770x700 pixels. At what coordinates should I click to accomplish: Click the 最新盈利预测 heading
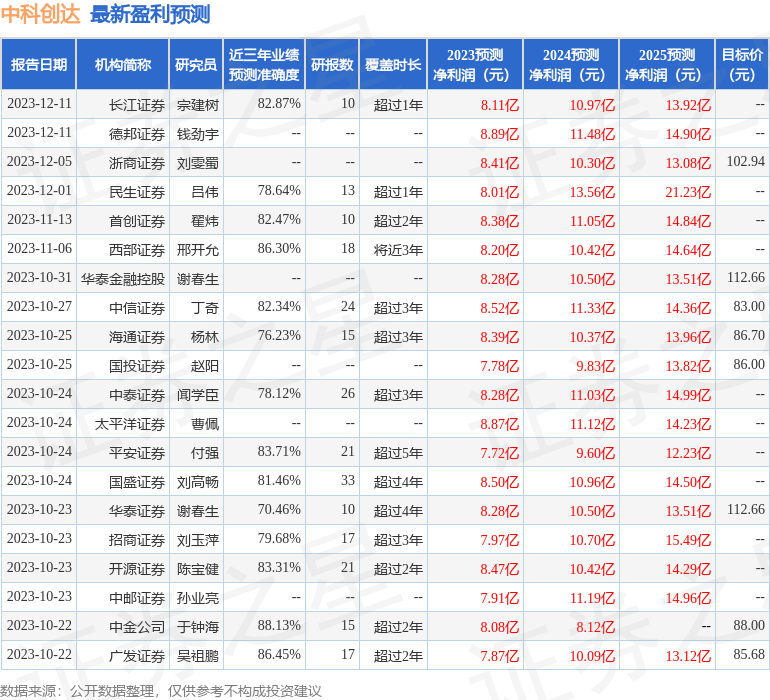pyautogui.click(x=150, y=14)
